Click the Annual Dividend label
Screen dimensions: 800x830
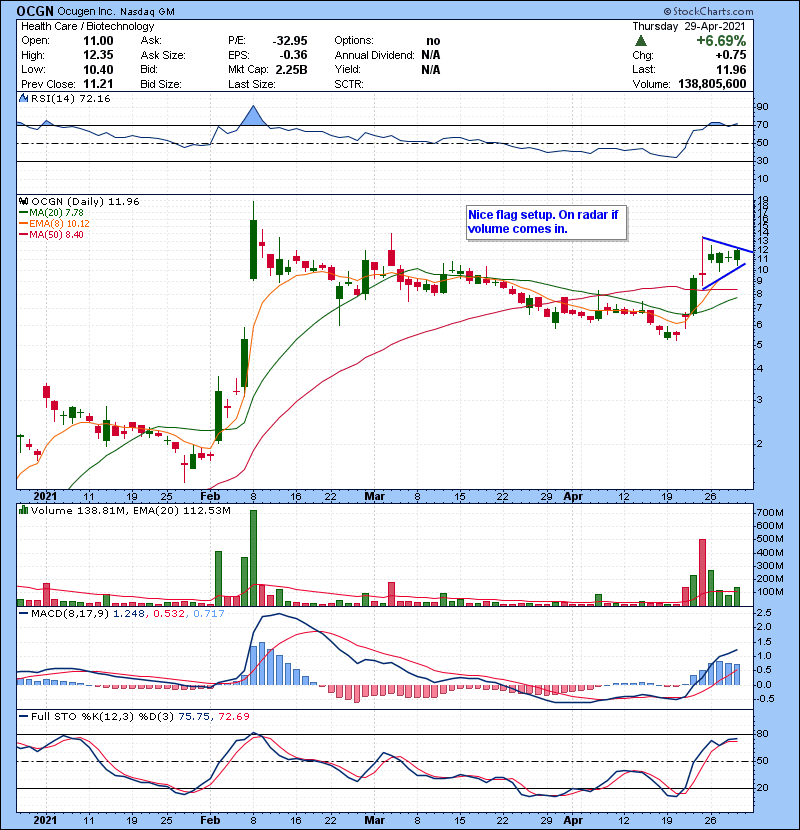point(374,55)
